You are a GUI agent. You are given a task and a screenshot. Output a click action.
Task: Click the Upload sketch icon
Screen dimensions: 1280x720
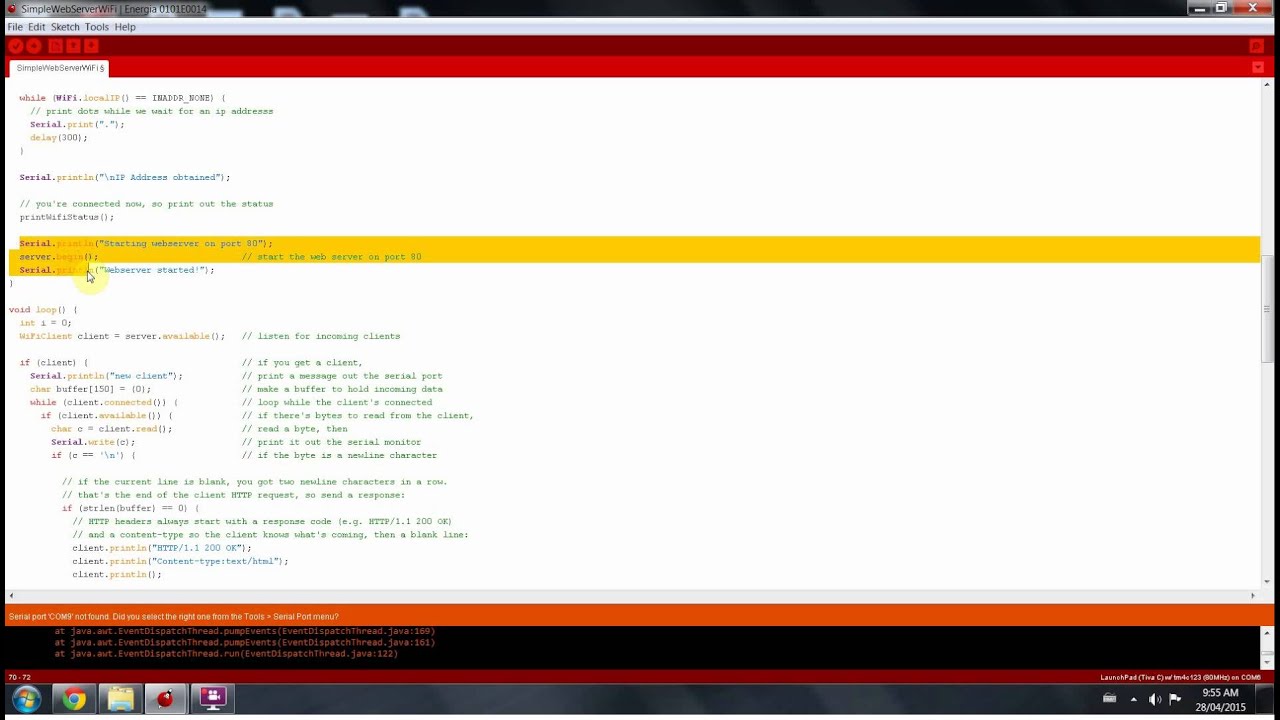(33, 46)
